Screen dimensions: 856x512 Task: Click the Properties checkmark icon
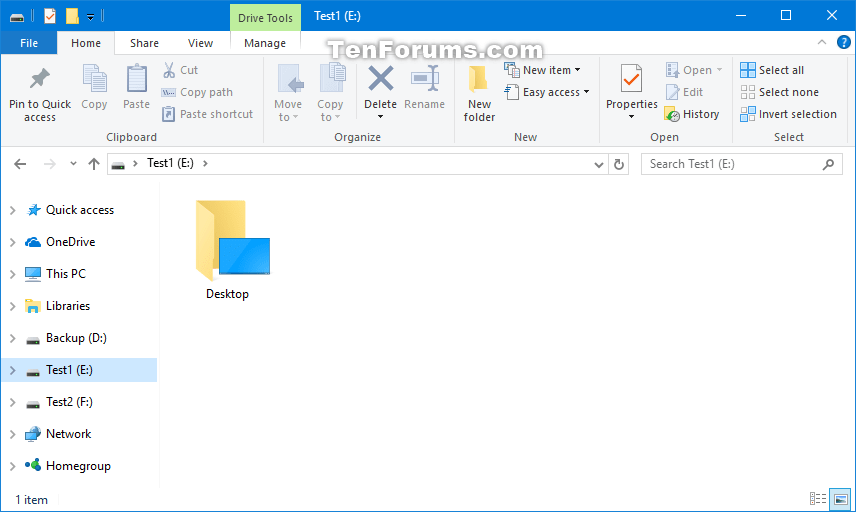coord(632,79)
